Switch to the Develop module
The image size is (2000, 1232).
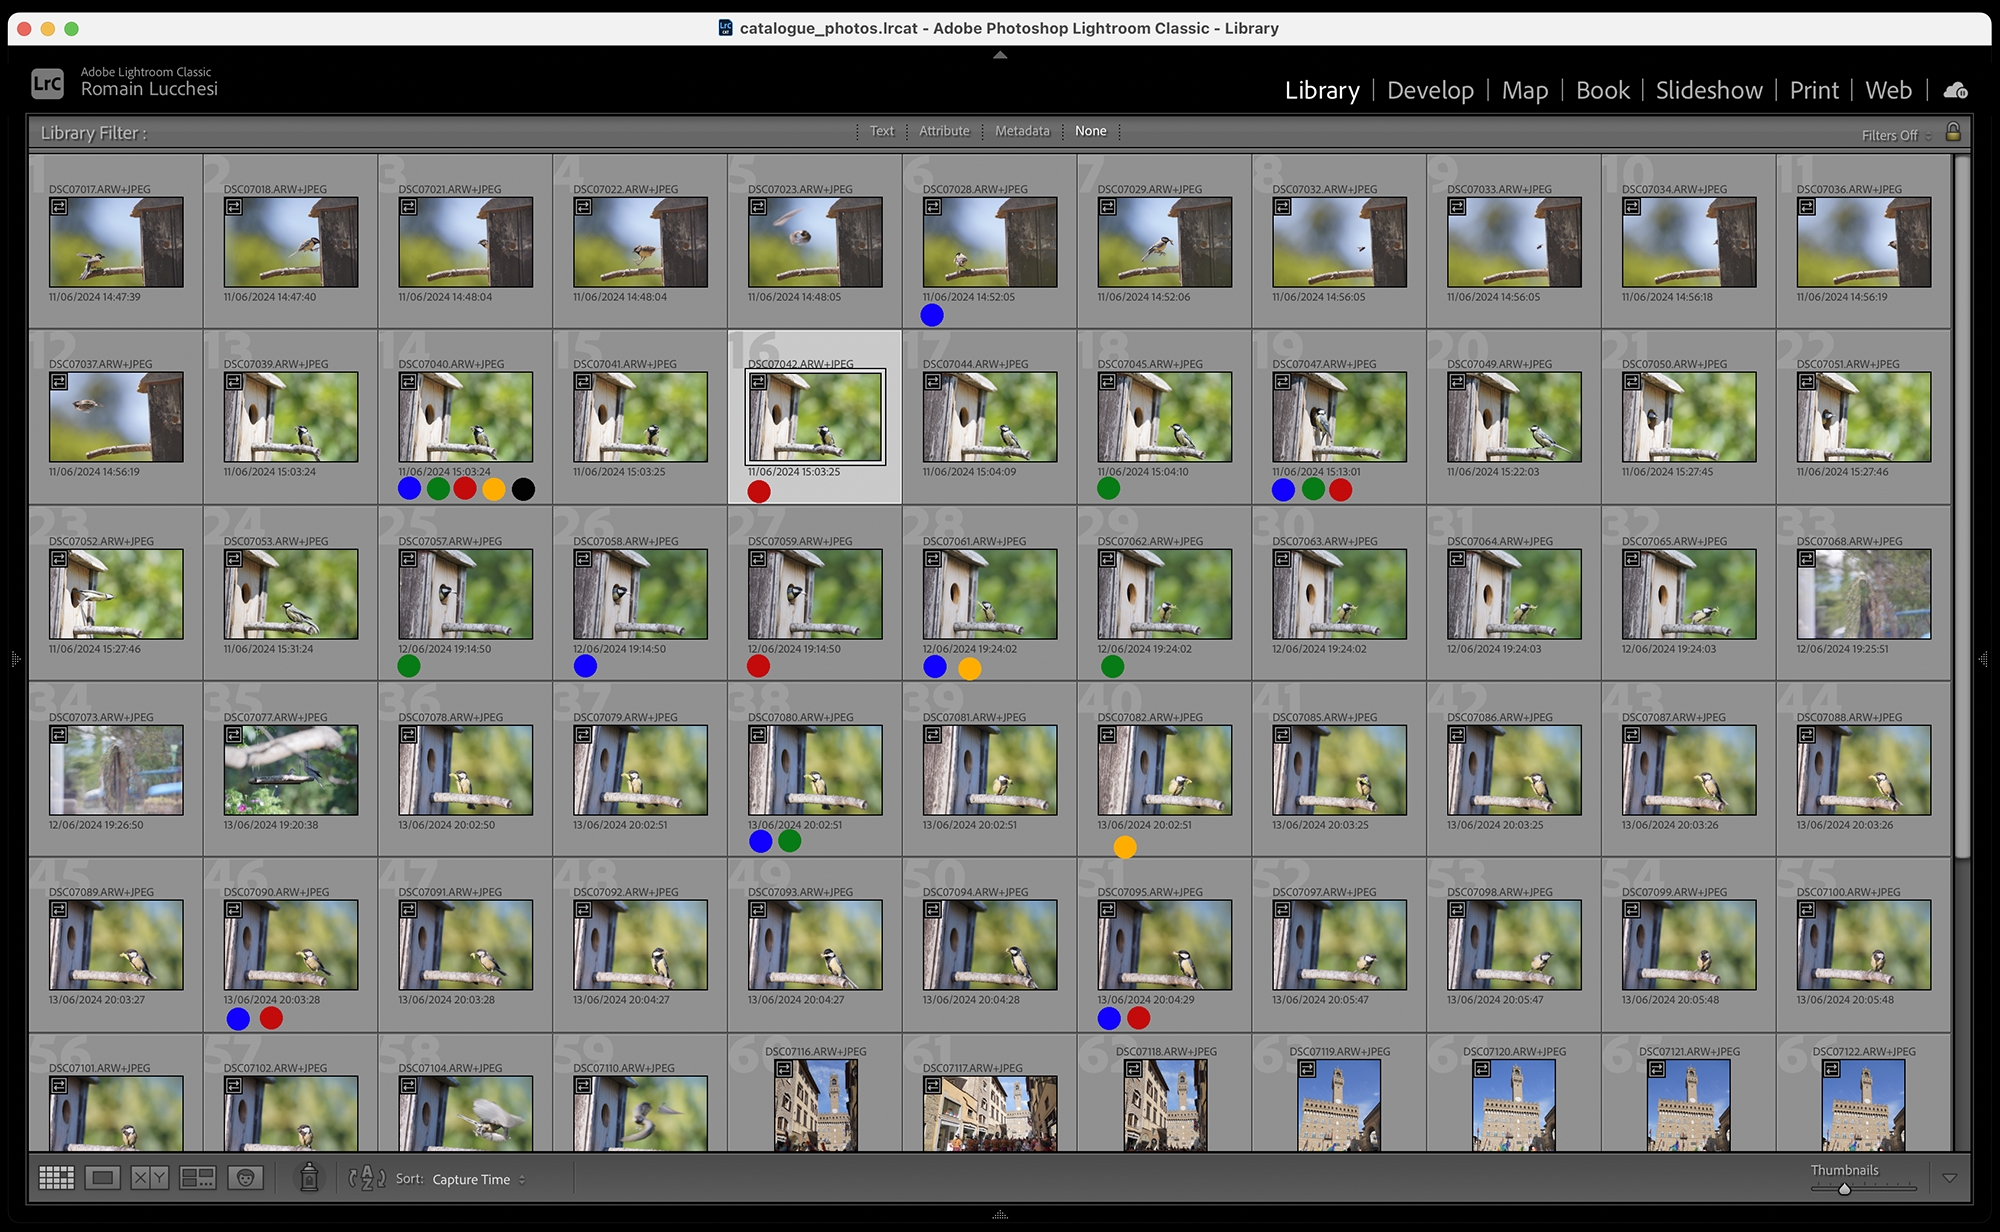click(x=1430, y=91)
